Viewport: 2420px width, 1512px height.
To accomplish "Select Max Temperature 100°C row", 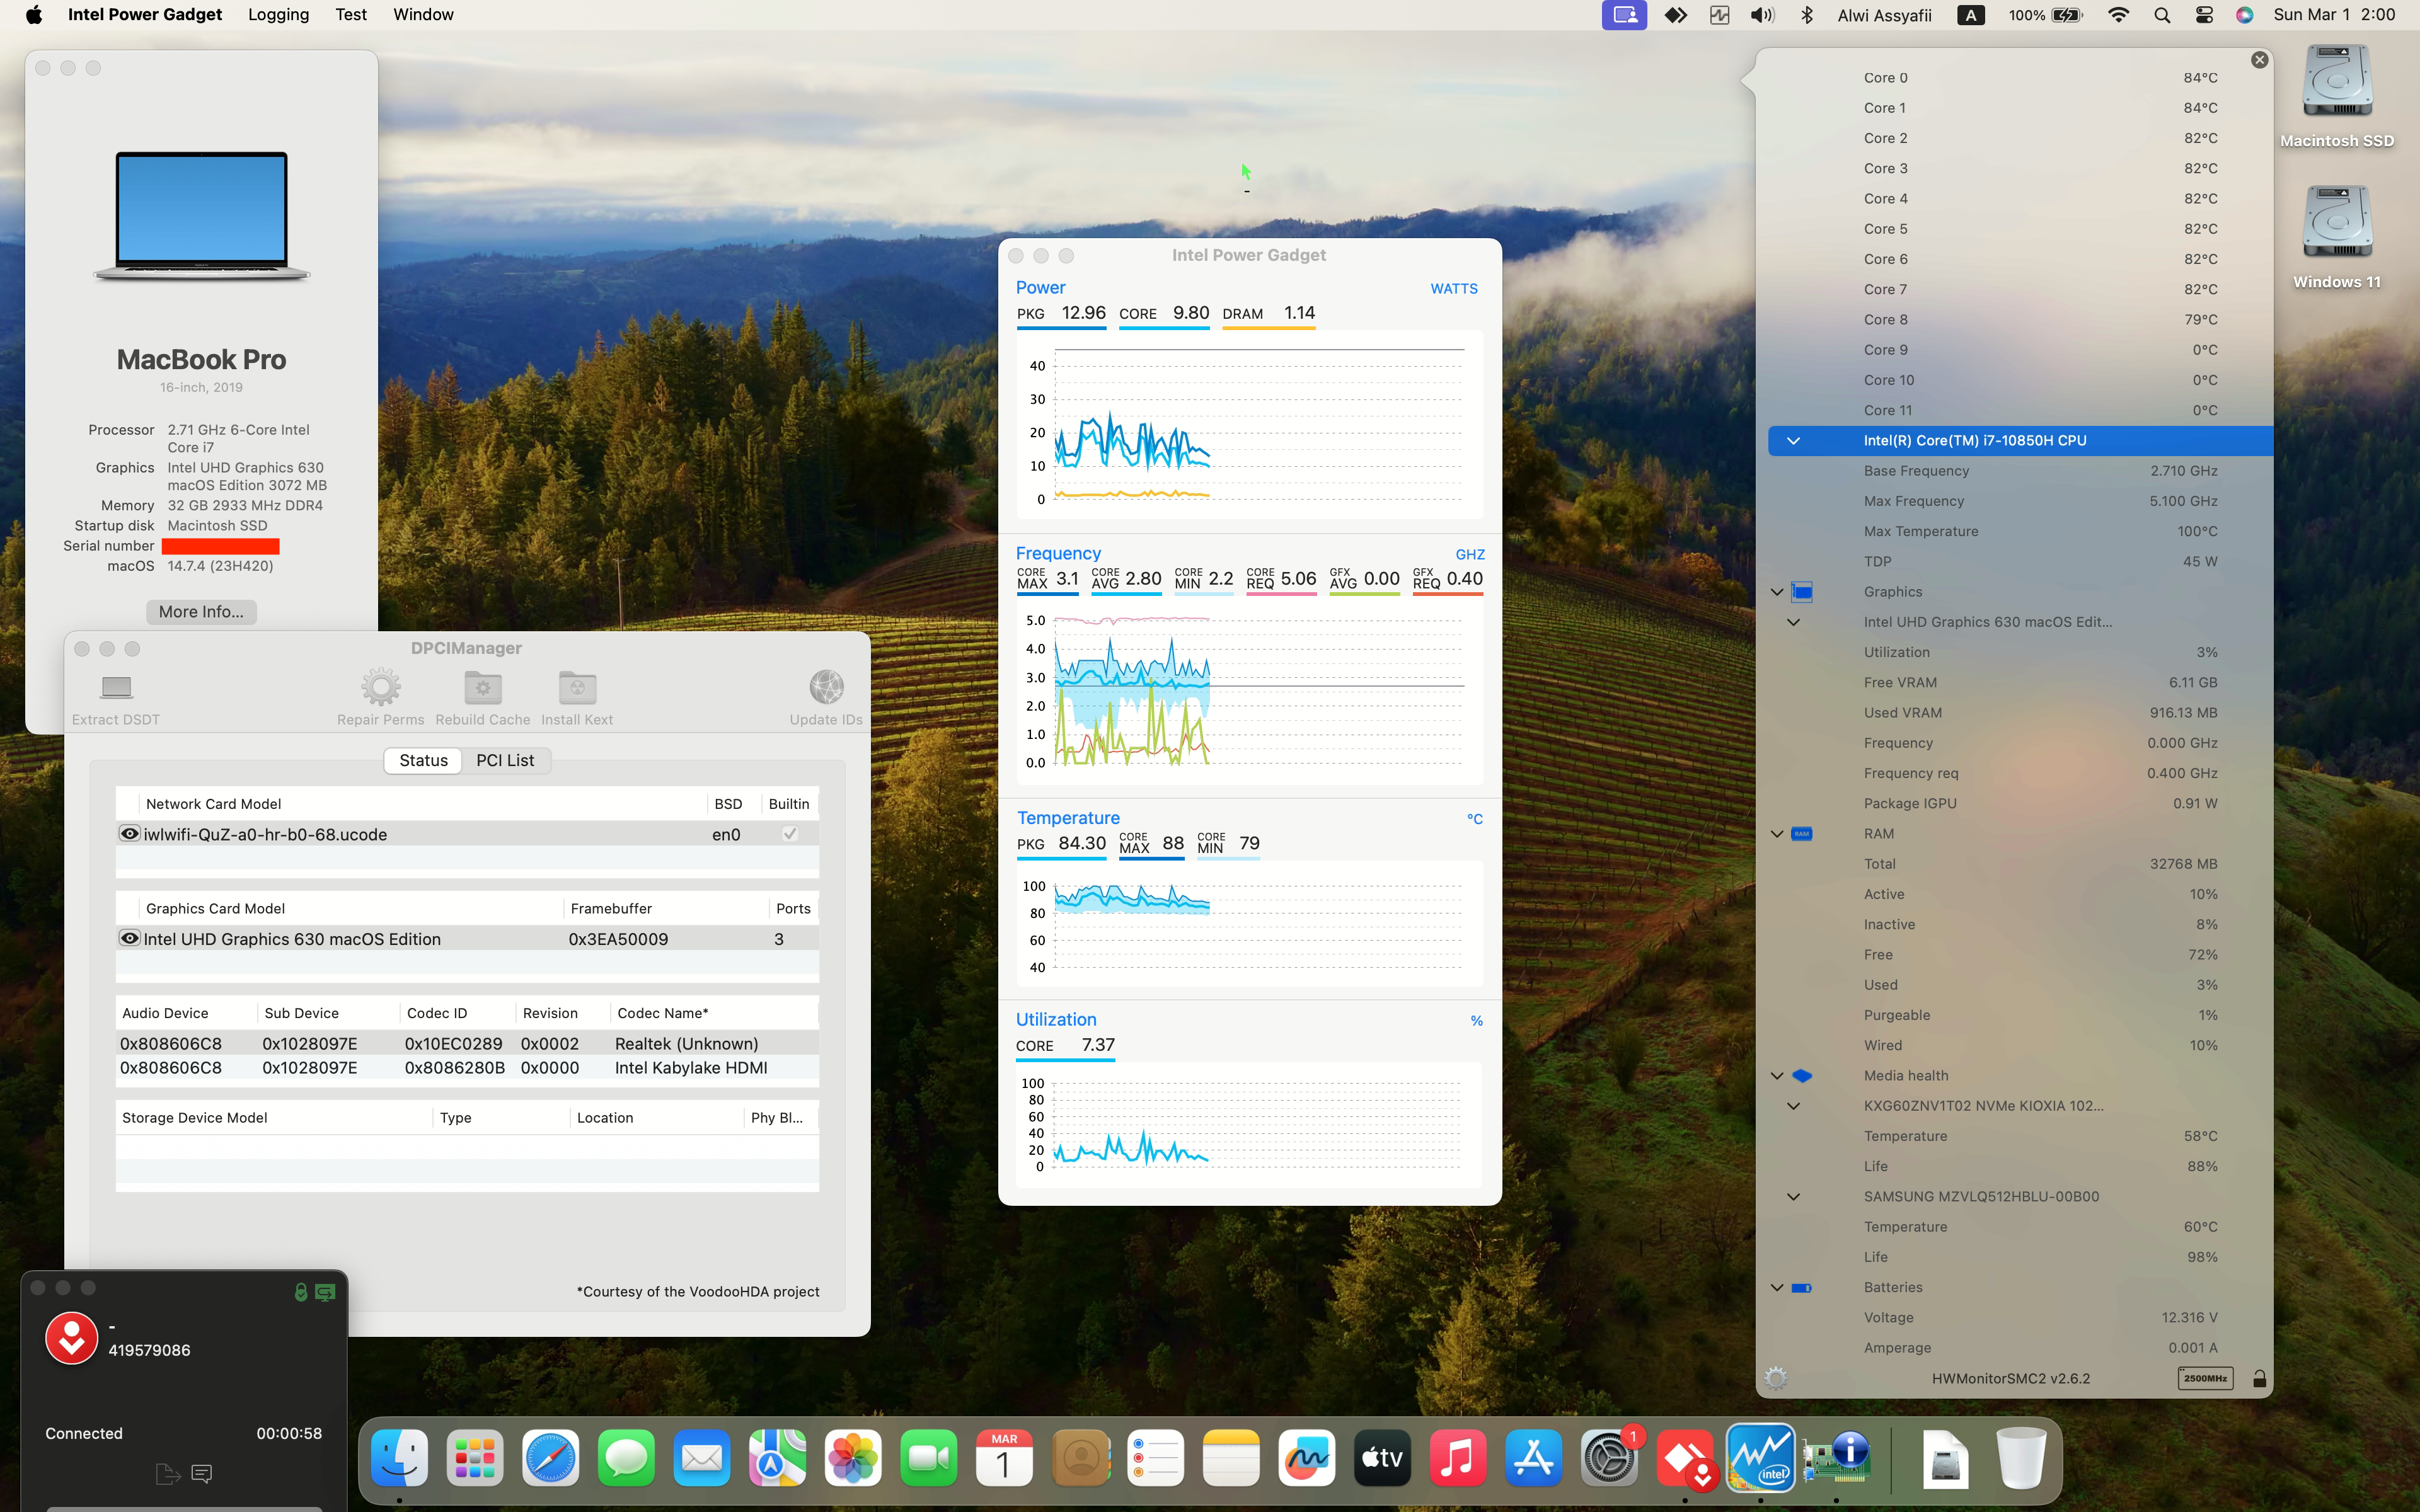I will tap(2020, 531).
